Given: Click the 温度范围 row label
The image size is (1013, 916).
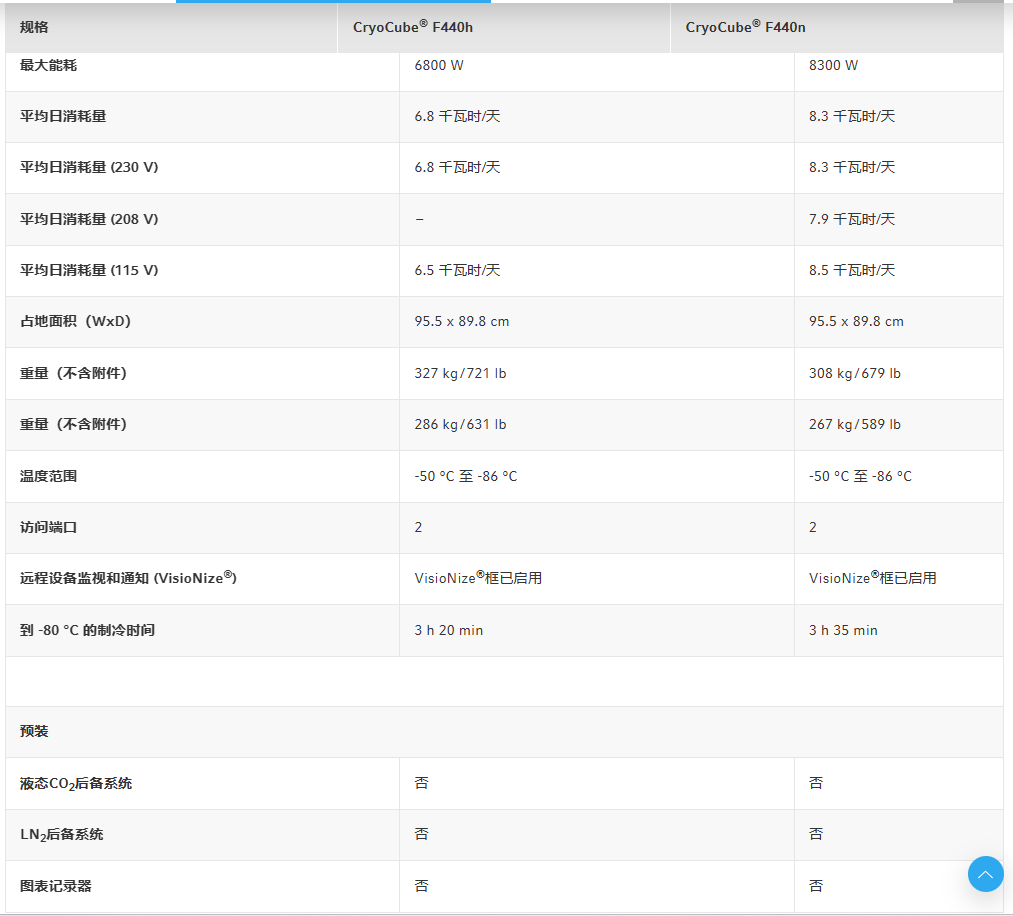Looking at the screenshot, I should pos(48,476).
